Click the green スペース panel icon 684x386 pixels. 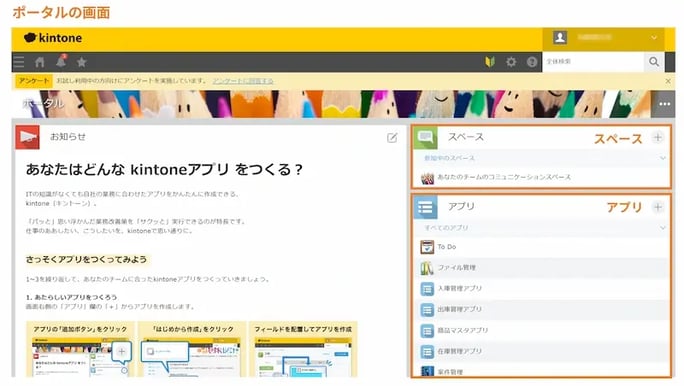[x=425, y=138]
